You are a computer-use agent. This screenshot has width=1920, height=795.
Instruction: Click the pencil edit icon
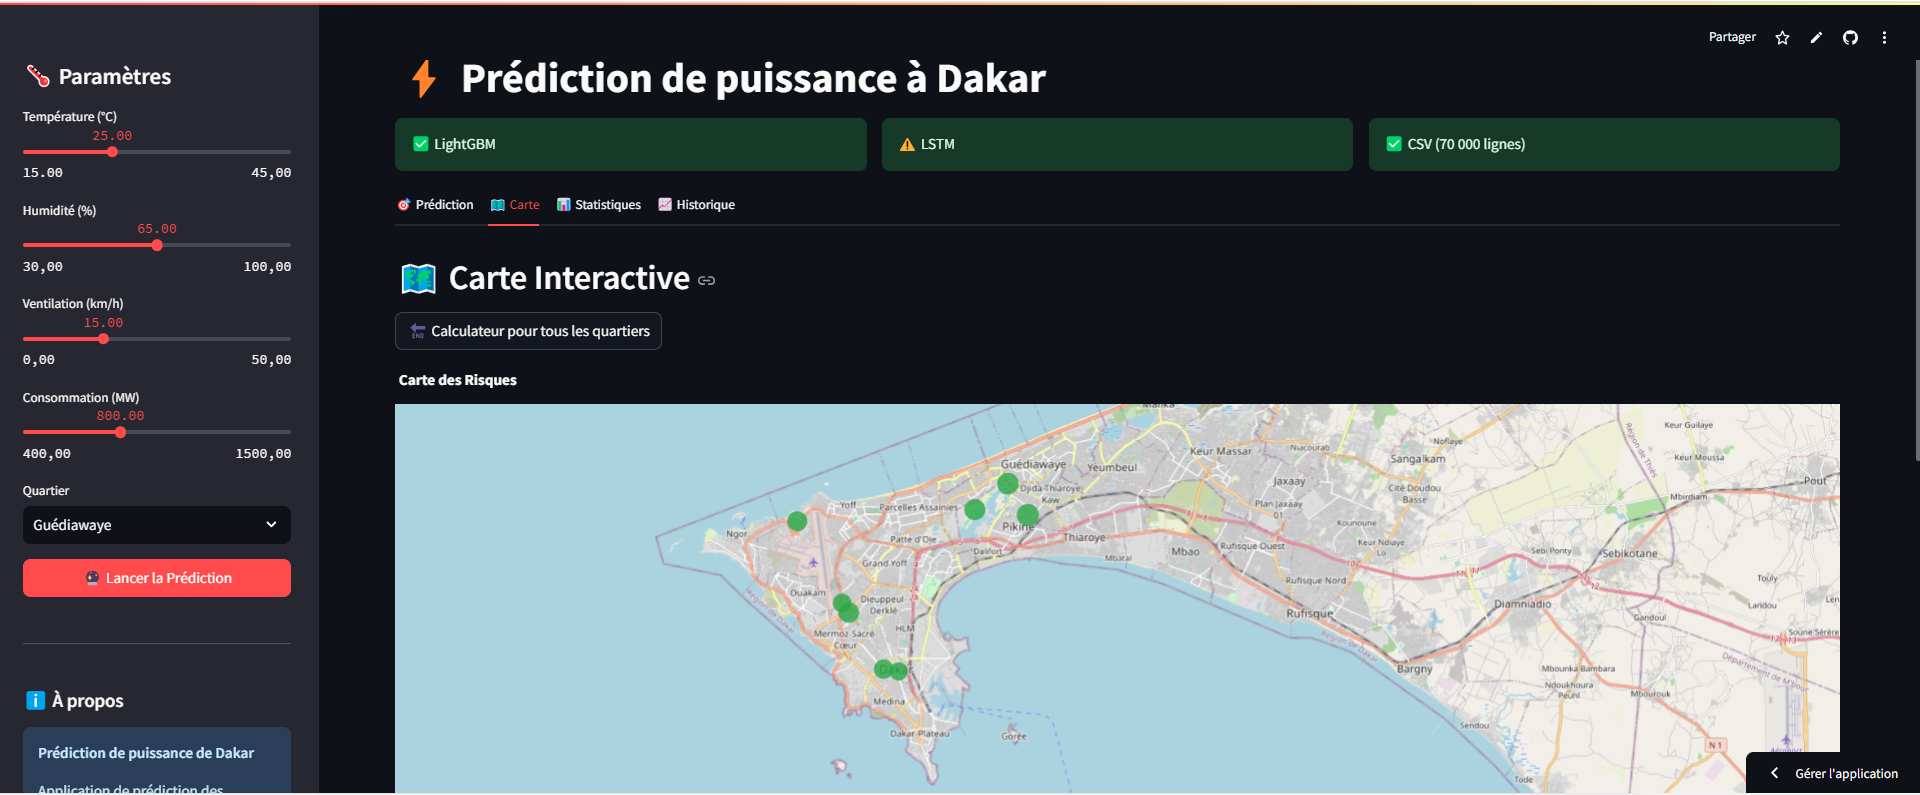click(x=1816, y=38)
